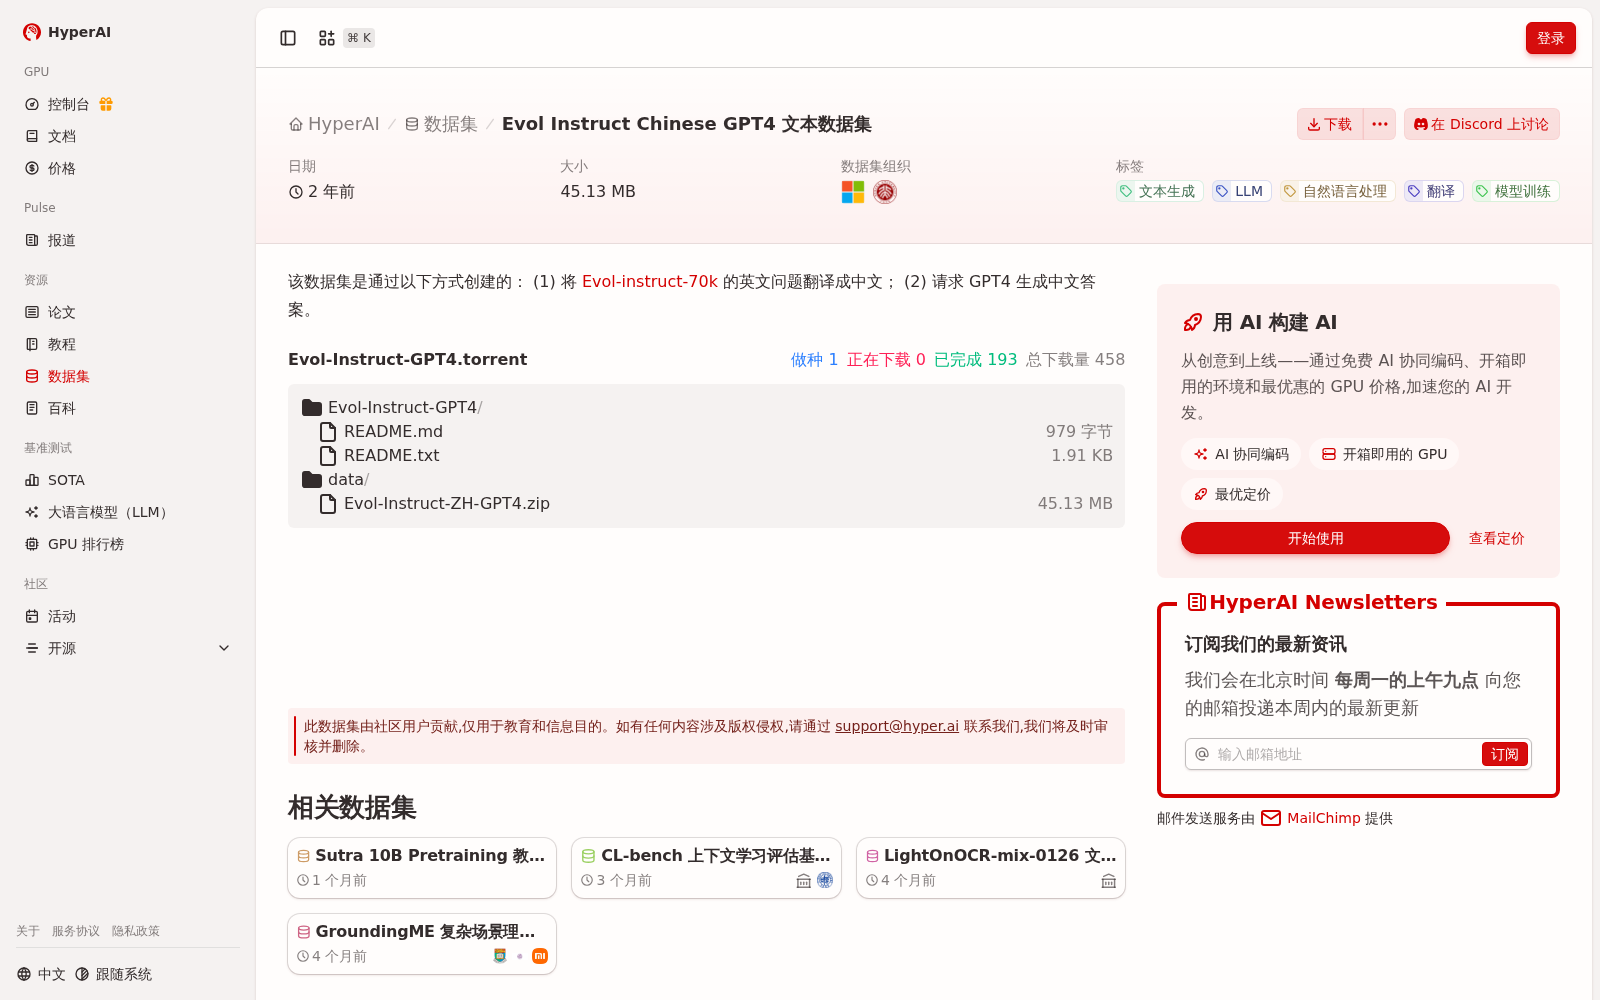Click the 隐私政策 footer link
This screenshot has width=1600, height=1000.
(136, 931)
